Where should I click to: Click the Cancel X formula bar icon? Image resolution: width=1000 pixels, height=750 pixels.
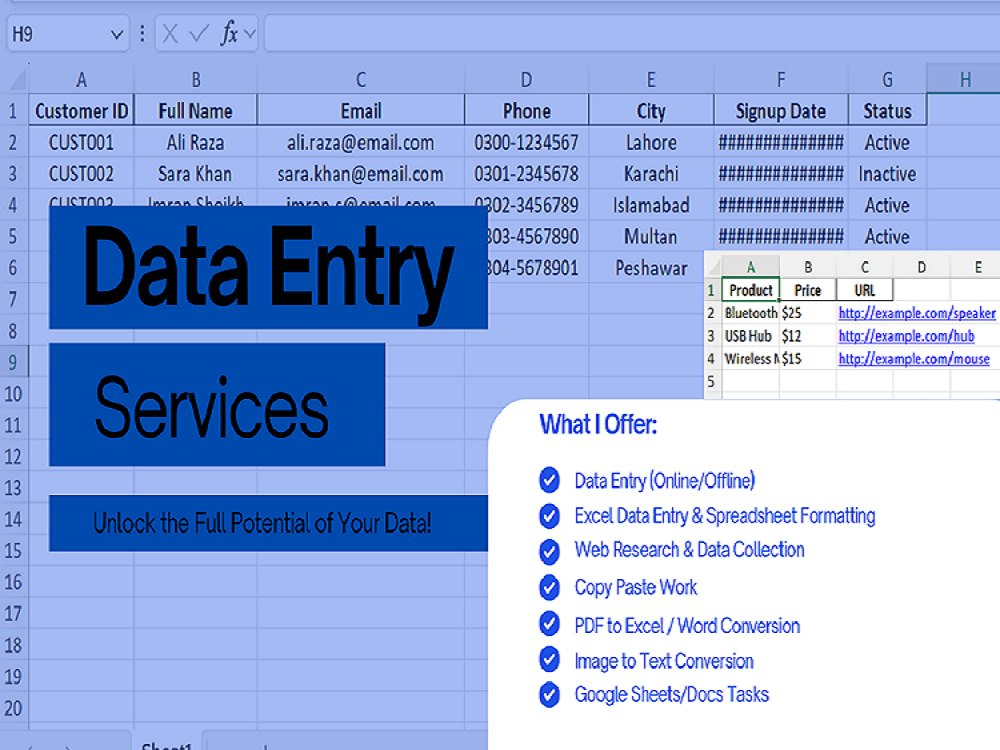click(x=170, y=34)
